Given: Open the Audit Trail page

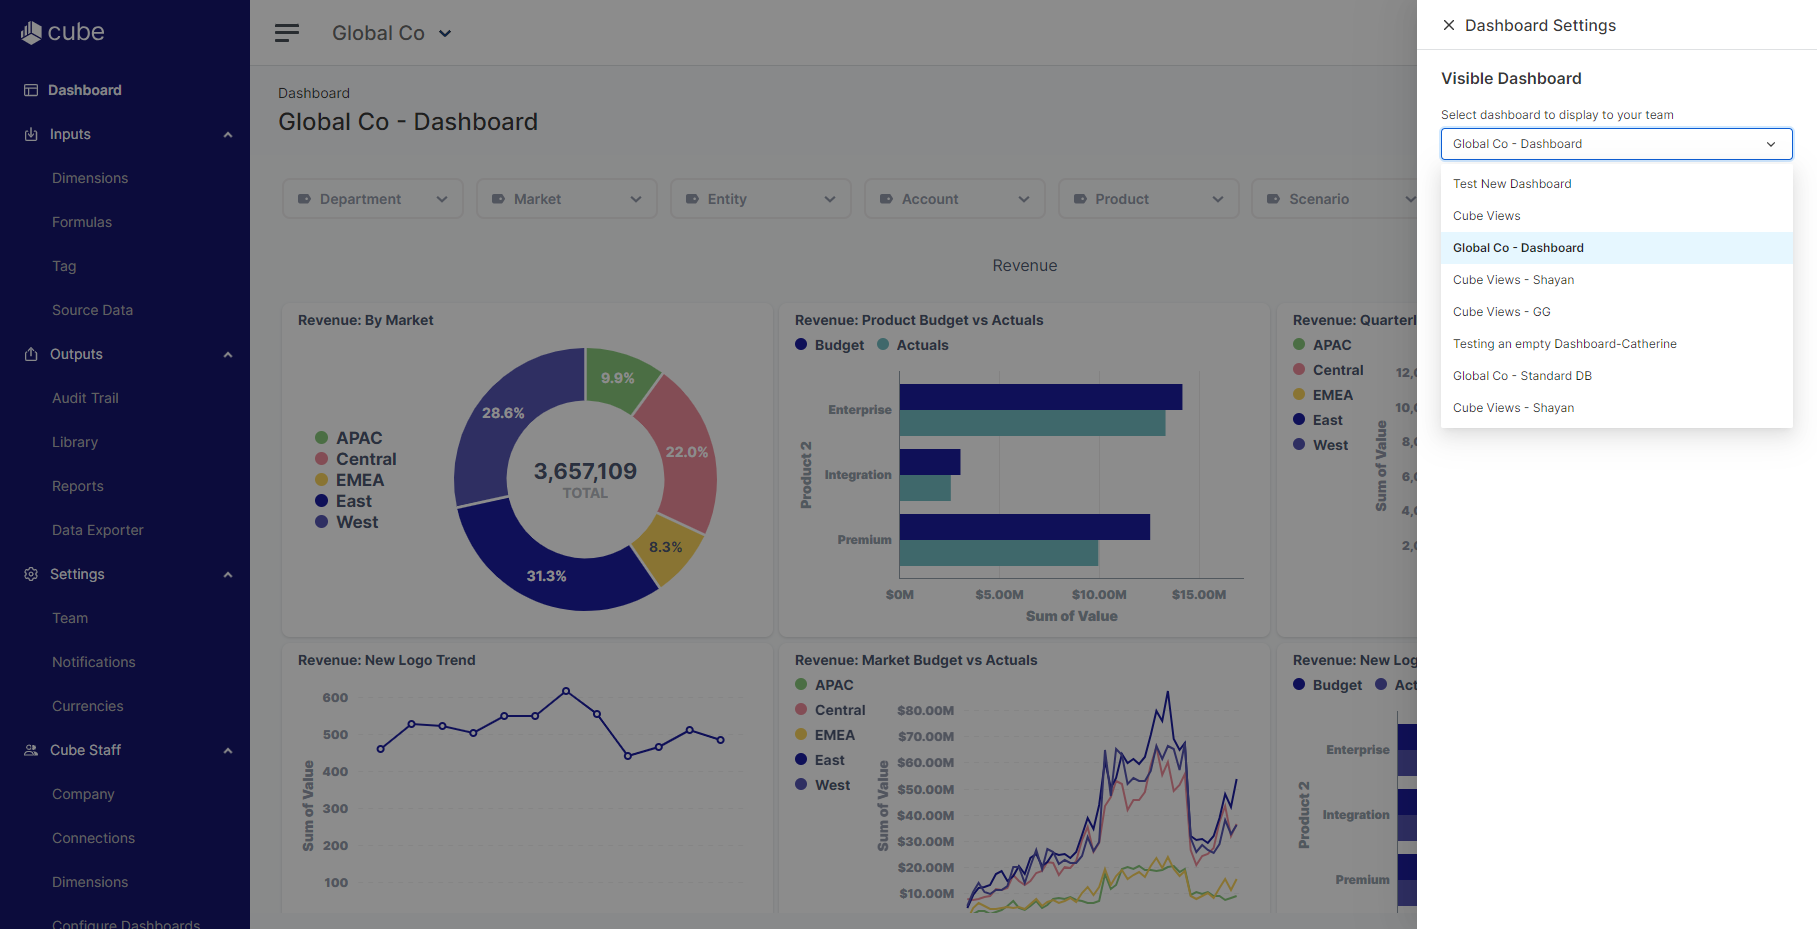Looking at the screenshot, I should (85, 398).
